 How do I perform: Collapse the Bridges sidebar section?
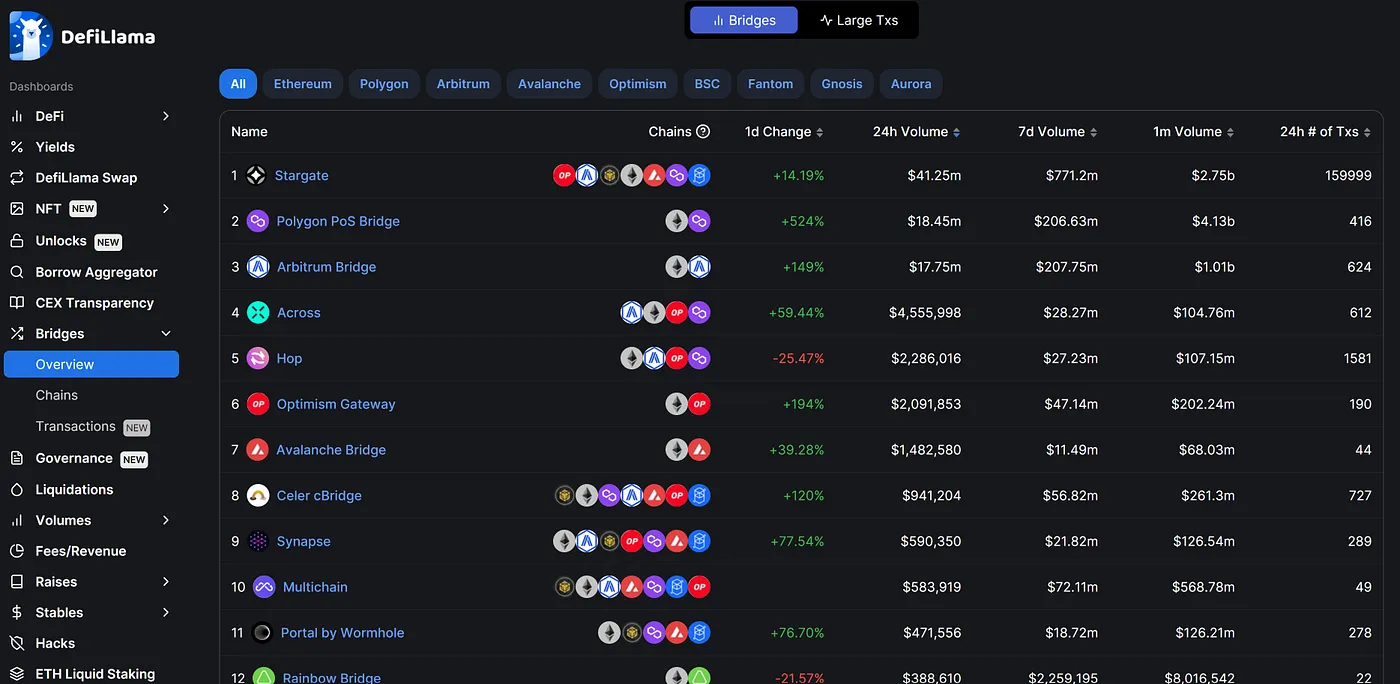pyautogui.click(x=166, y=334)
